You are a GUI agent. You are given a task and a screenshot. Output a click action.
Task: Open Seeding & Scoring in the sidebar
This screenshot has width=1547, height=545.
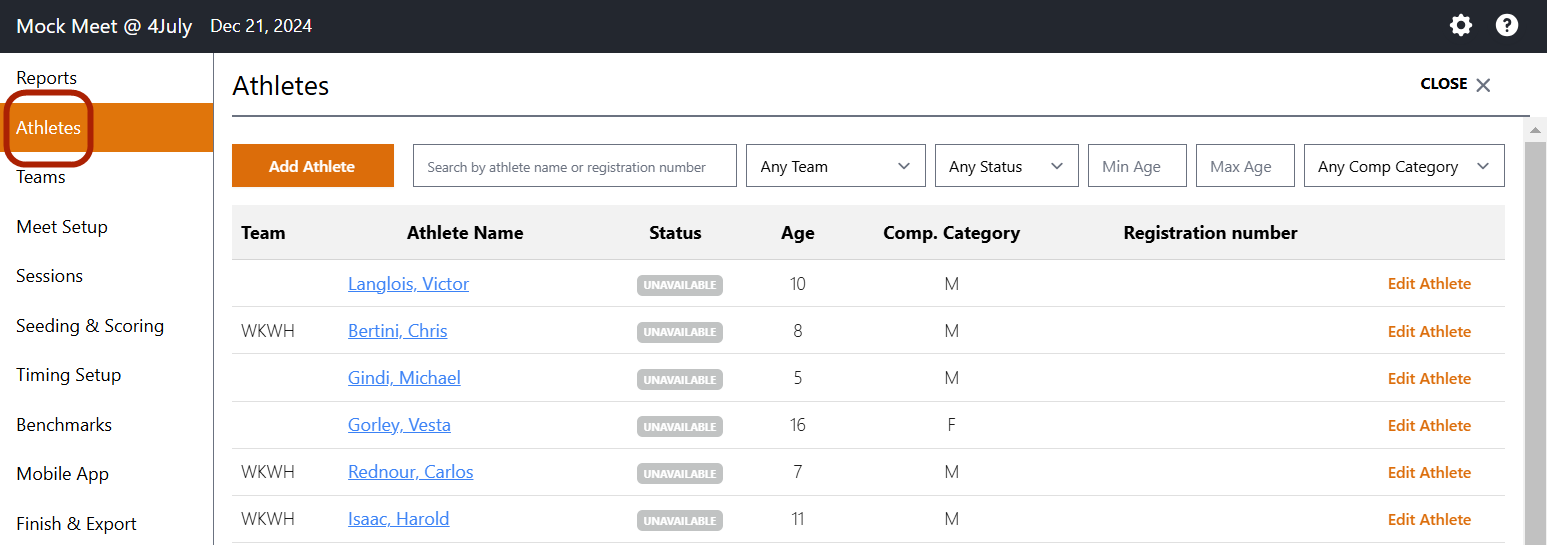click(90, 326)
